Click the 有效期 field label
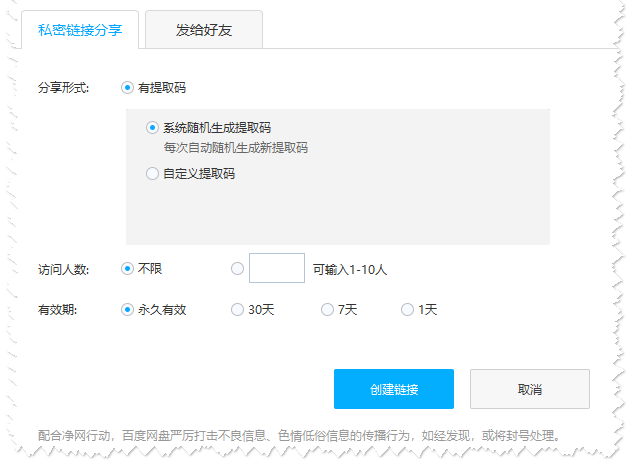This screenshot has height=464, width=630. [57, 310]
